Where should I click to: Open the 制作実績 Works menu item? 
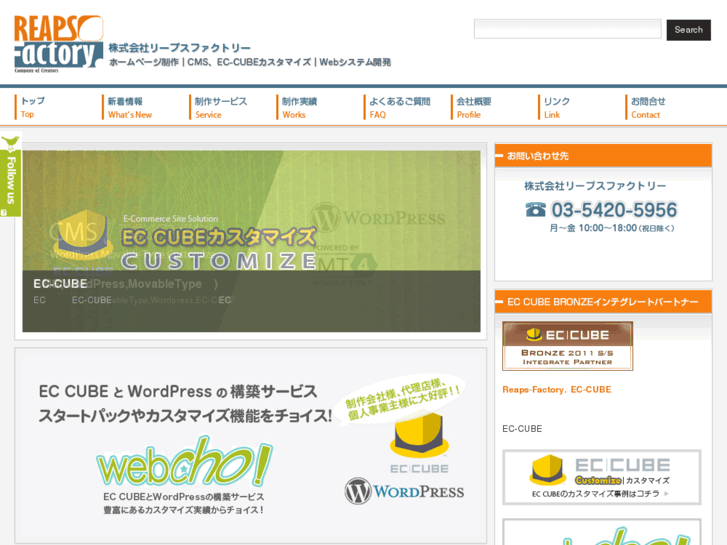[x=299, y=108]
